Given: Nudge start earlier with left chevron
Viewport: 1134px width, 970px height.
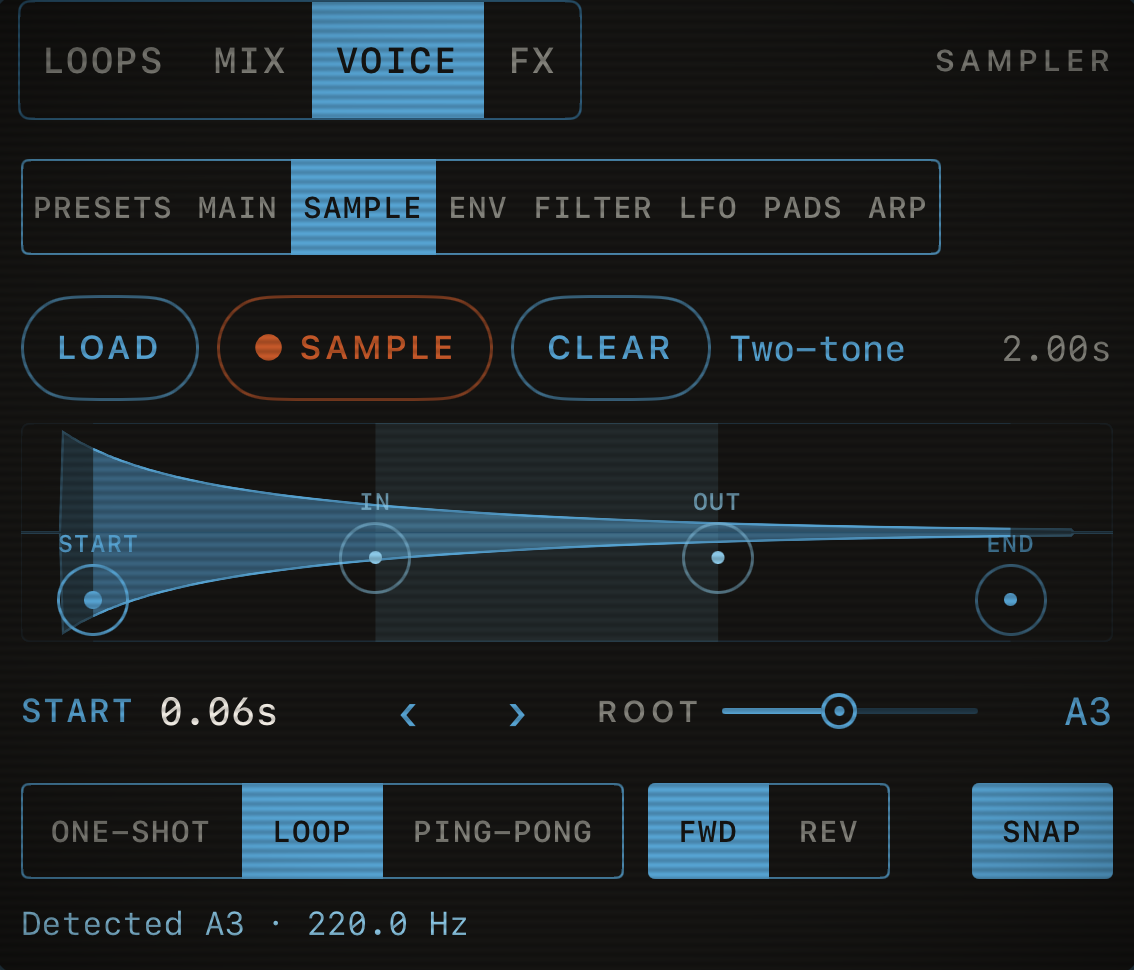Looking at the screenshot, I should click(x=408, y=715).
